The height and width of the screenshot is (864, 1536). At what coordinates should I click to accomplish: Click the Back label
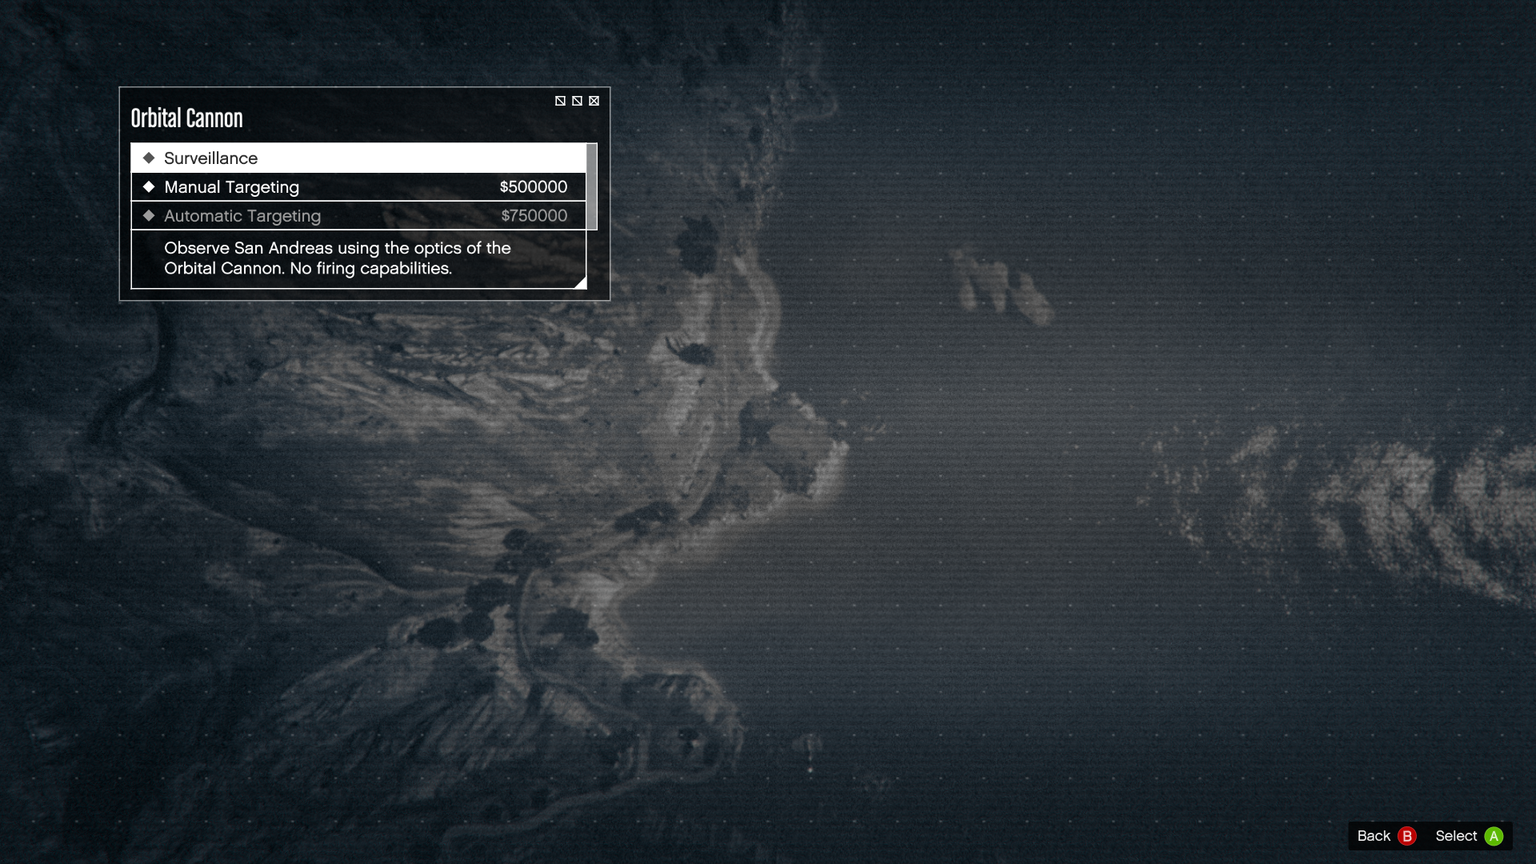(1373, 836)
